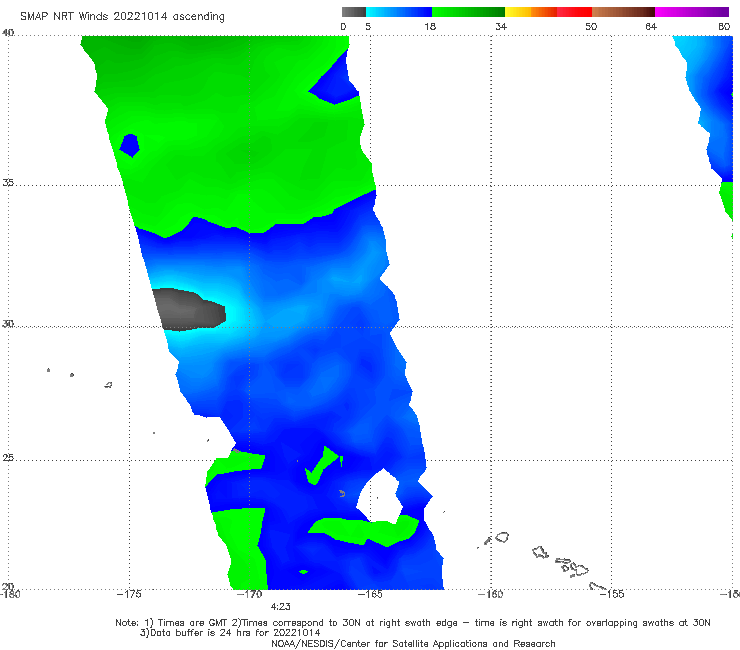Click the swath time stamp "4:23"
The height and width of the screenshot is (650, 740).
coord(280,607)
